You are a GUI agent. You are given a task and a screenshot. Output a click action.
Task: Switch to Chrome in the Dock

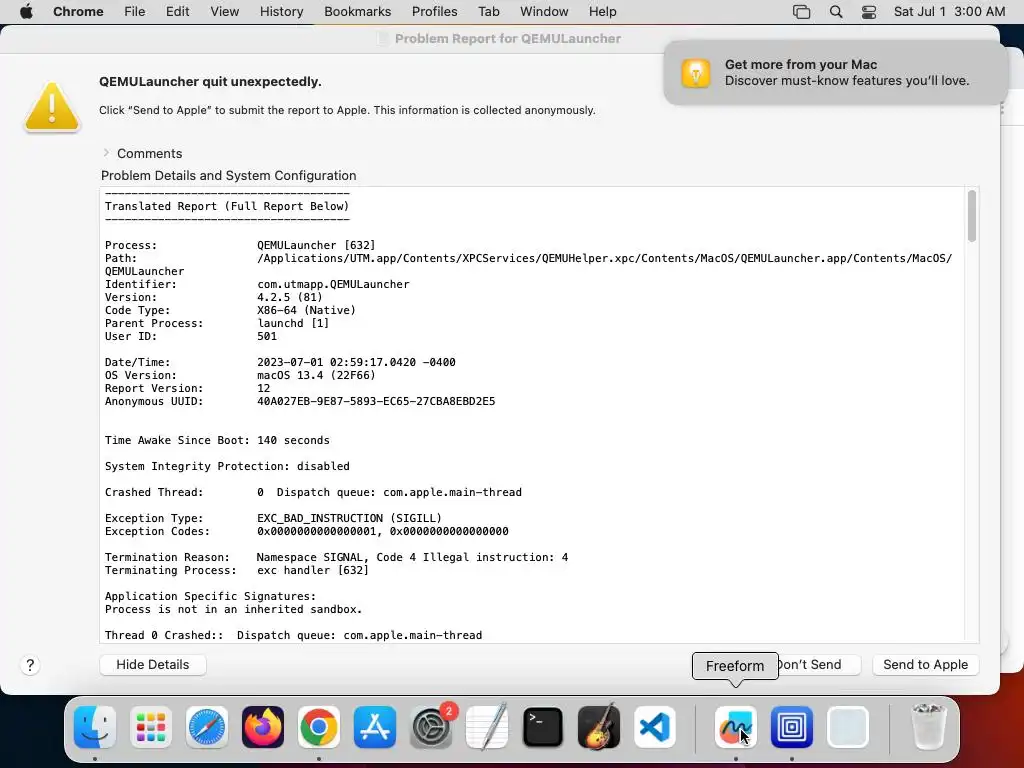point(319,727)
